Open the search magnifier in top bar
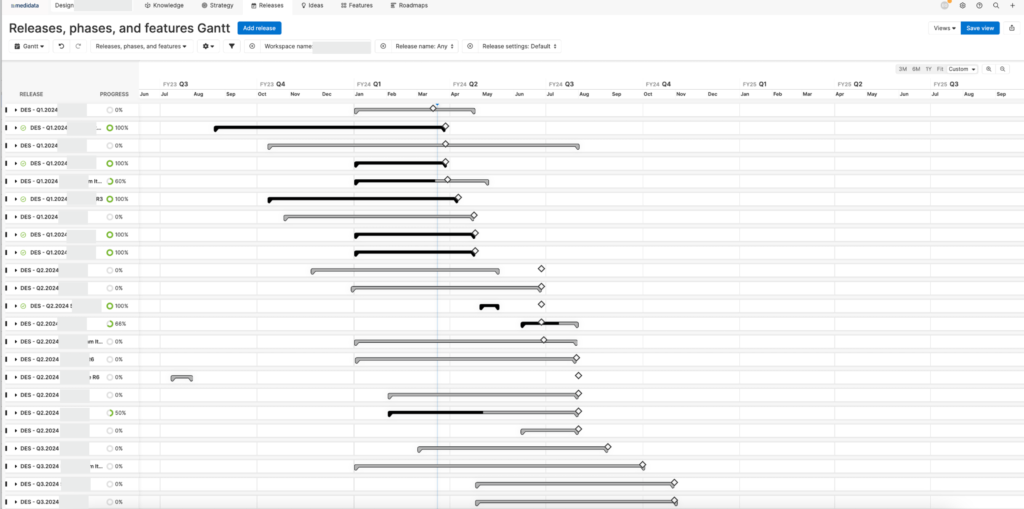 point(995,5)
